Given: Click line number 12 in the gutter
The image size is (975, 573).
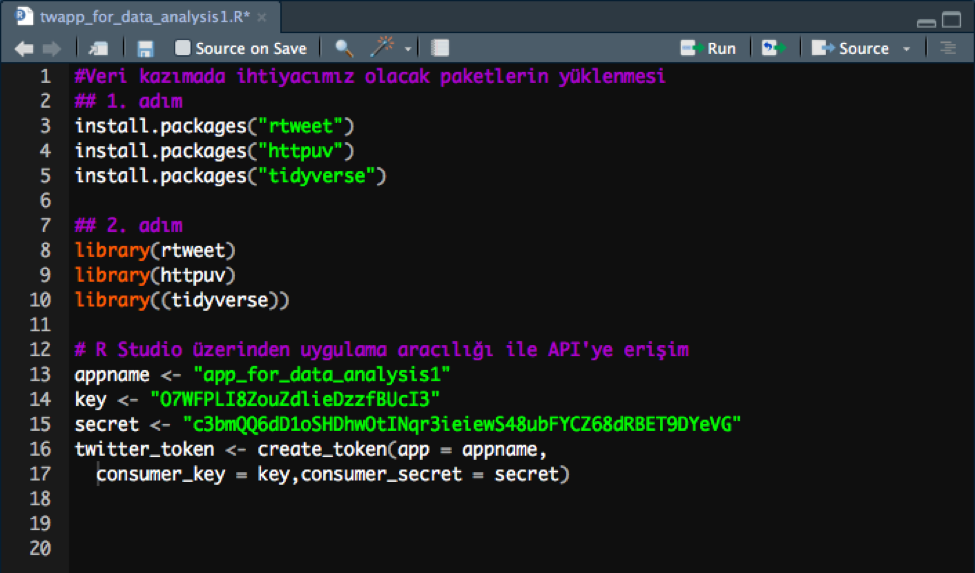Looking at the screenshot, I should [40, 349].
